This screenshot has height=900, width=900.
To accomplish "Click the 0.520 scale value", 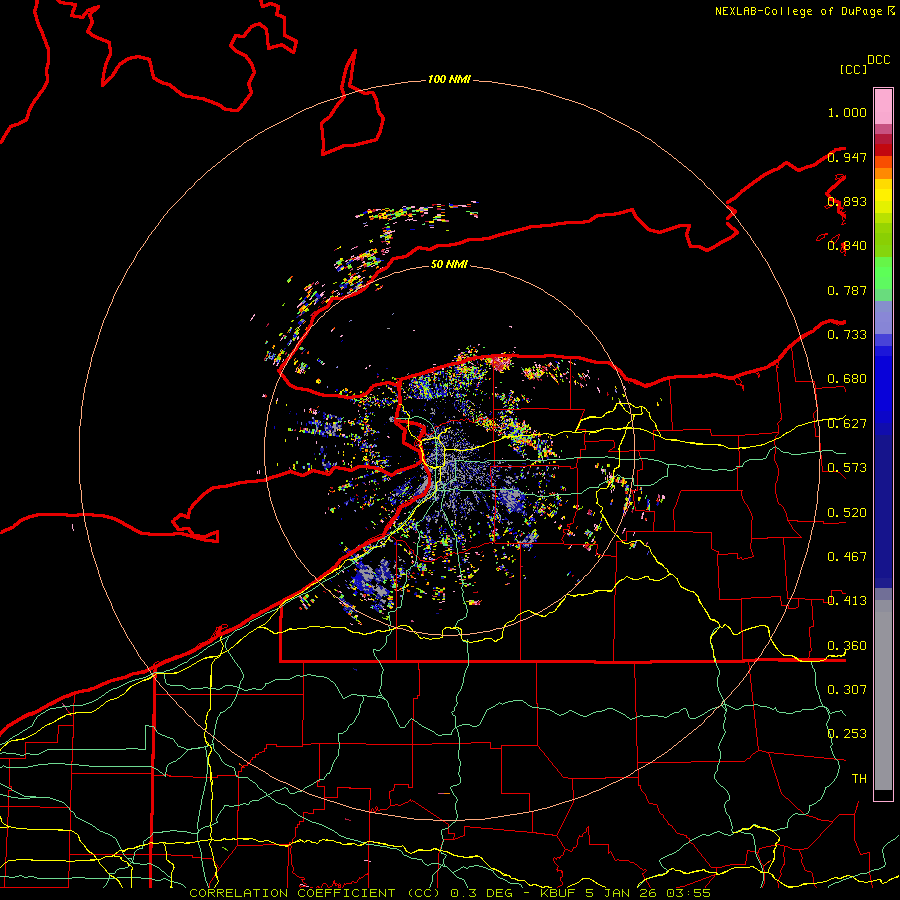I will coord(847,512).
